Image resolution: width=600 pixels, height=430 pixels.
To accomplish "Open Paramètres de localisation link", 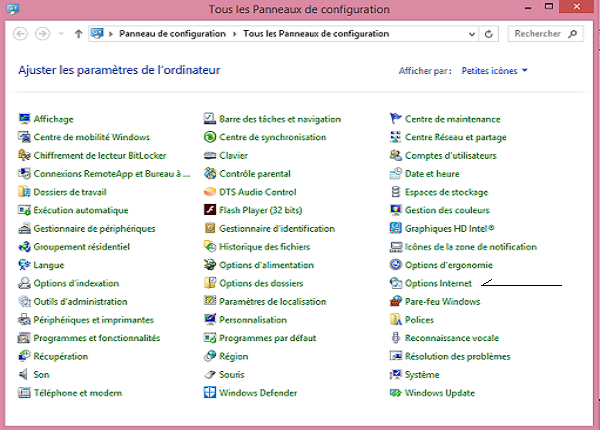I will 272,301.
